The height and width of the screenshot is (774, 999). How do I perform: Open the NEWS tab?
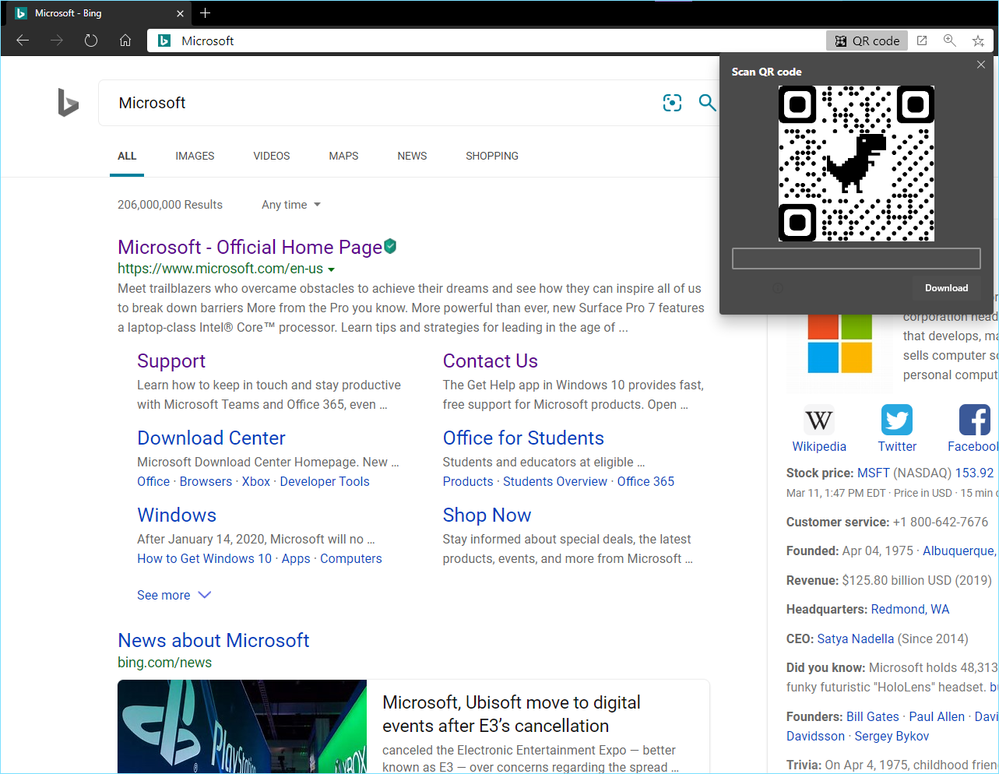point(412,156)
